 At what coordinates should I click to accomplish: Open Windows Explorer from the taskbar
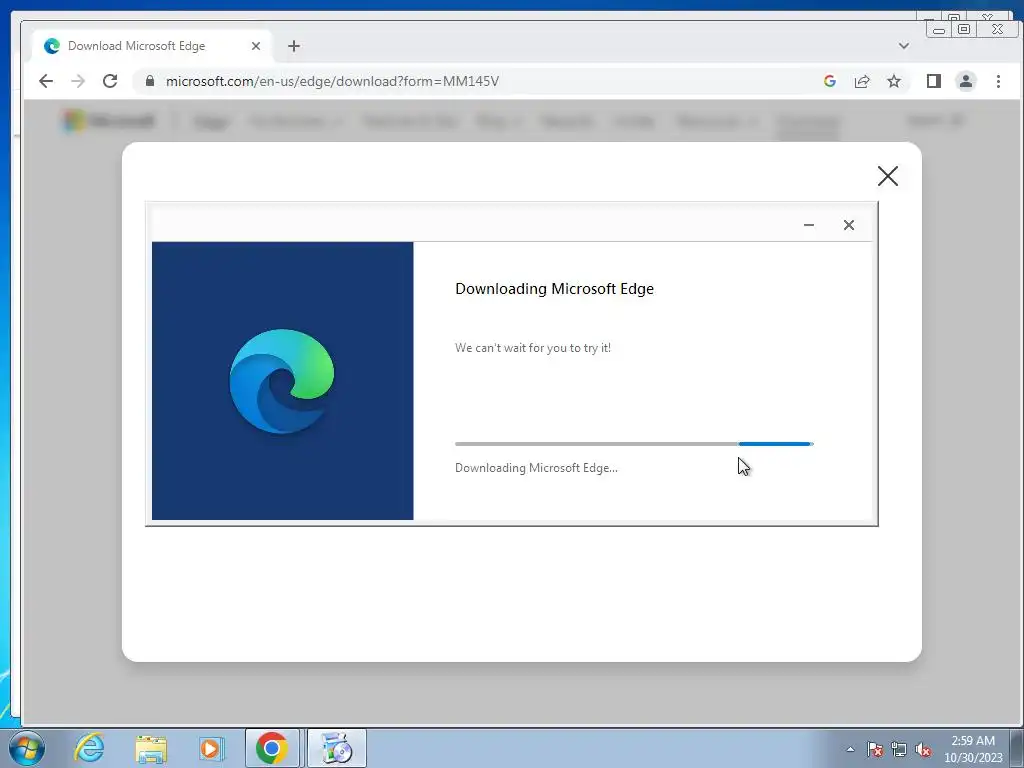tap(151, 748)
